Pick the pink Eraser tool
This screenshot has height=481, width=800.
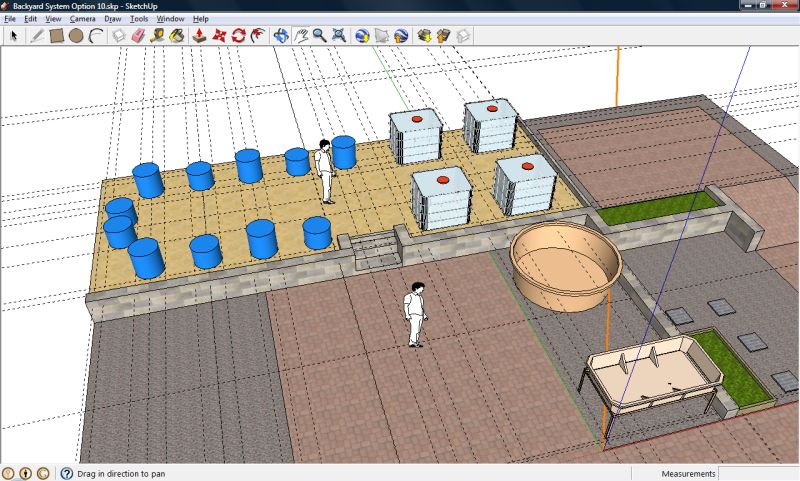(139, 35)
